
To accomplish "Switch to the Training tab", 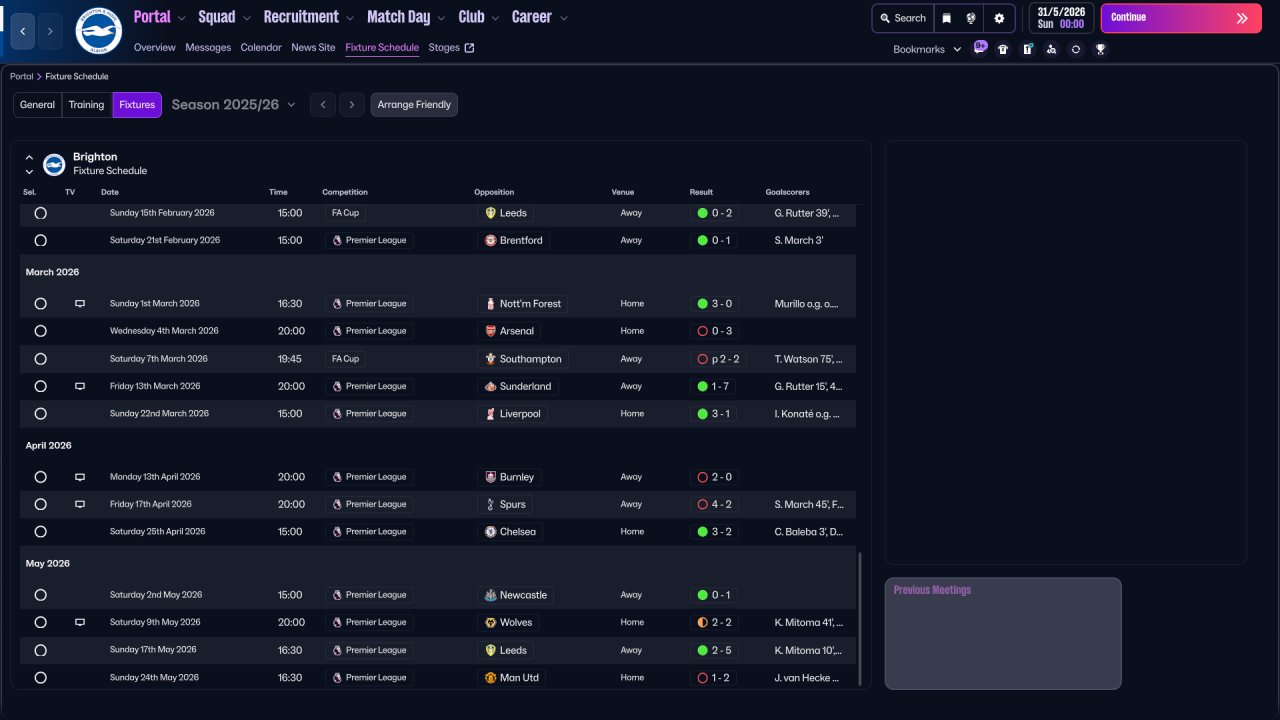I will pos(86,105).
